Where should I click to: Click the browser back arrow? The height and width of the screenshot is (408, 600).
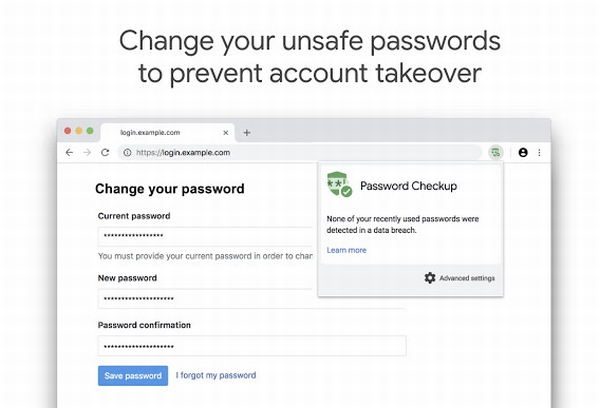[69, 153]
